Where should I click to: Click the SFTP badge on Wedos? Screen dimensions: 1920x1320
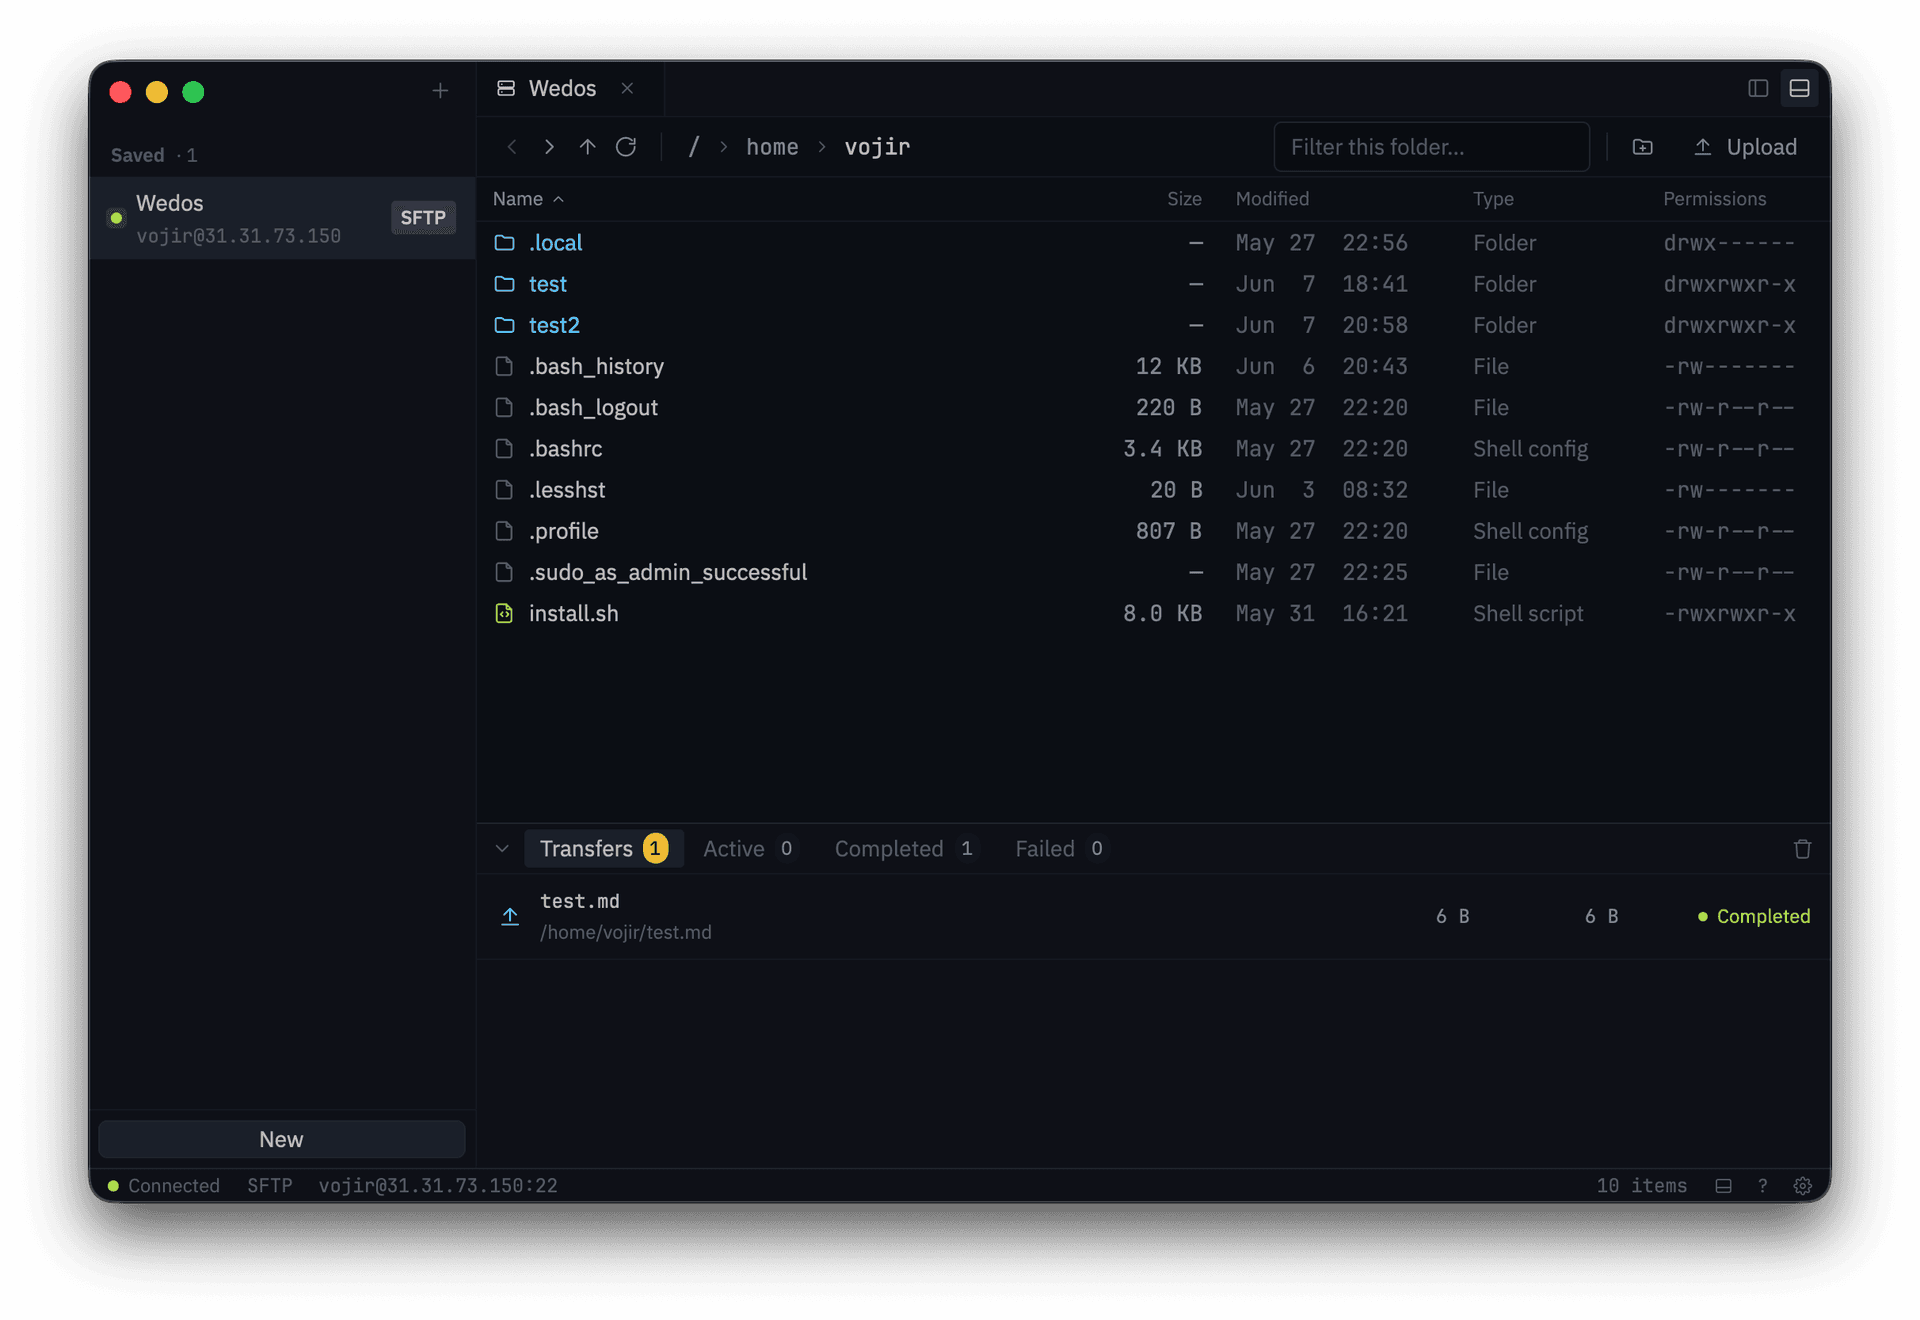click(x=423, y=218)
